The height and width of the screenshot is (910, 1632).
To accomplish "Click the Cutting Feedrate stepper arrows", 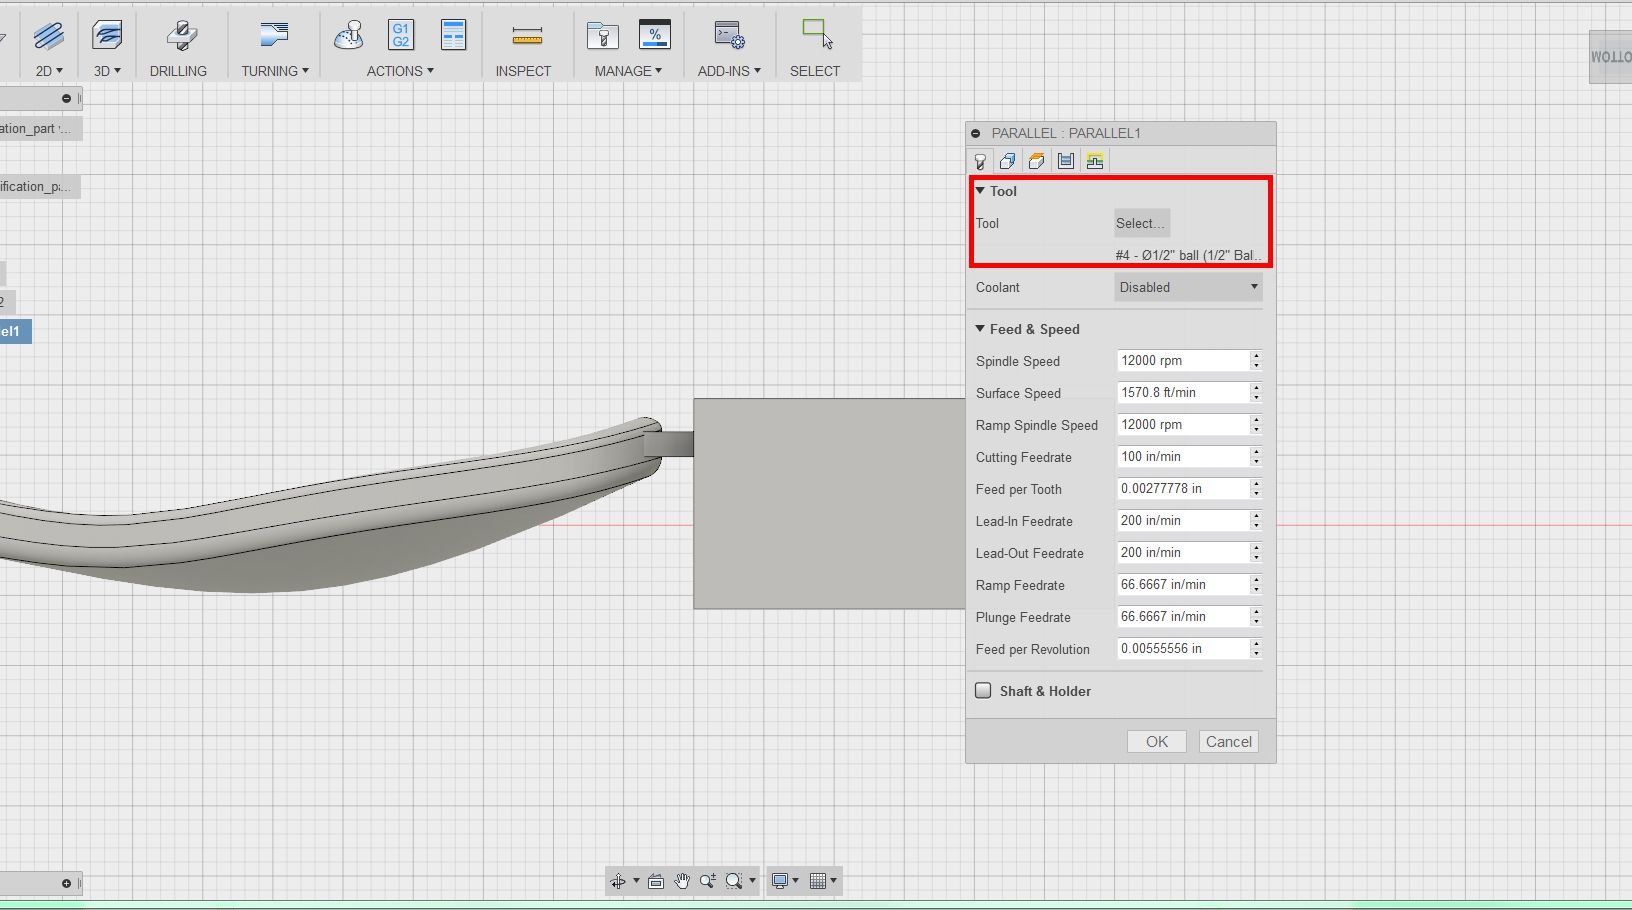I will coord(1256,457).
